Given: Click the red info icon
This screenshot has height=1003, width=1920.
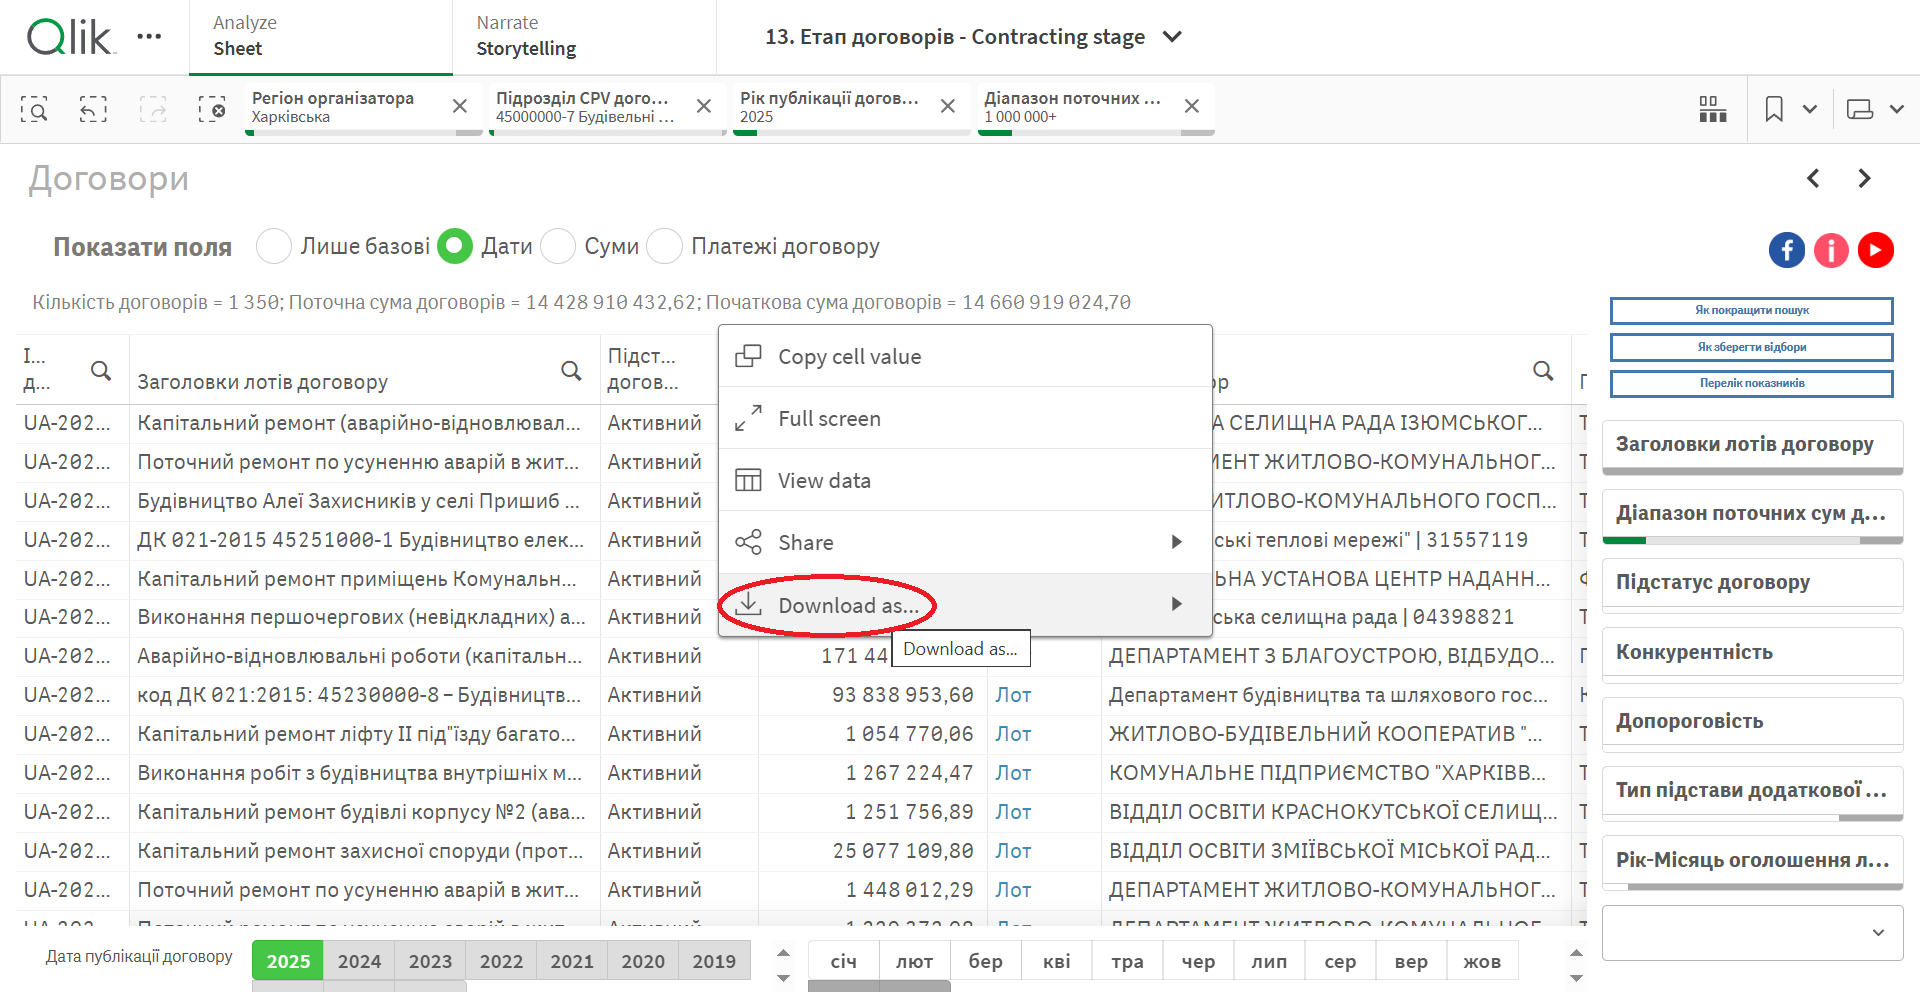Looking at the screenshot, I should click(1831, 250).
